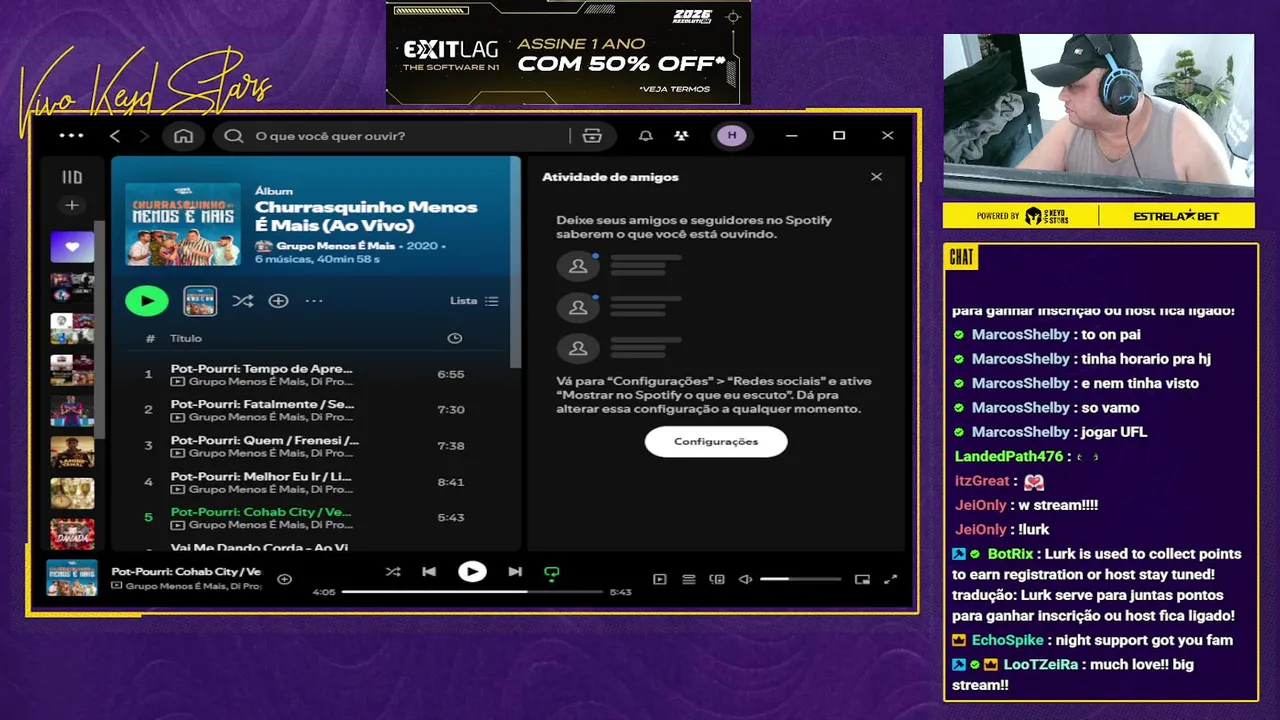
Task: Seek within the song progress bar
Action: [x=473, y=592]
